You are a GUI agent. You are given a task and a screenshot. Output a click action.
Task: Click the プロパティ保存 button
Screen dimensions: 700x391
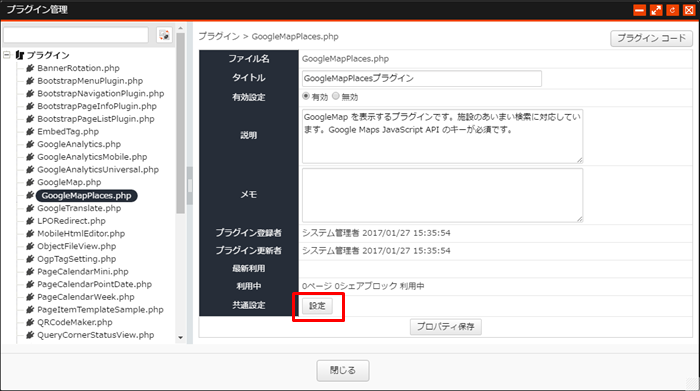click(x=446, y=327)
